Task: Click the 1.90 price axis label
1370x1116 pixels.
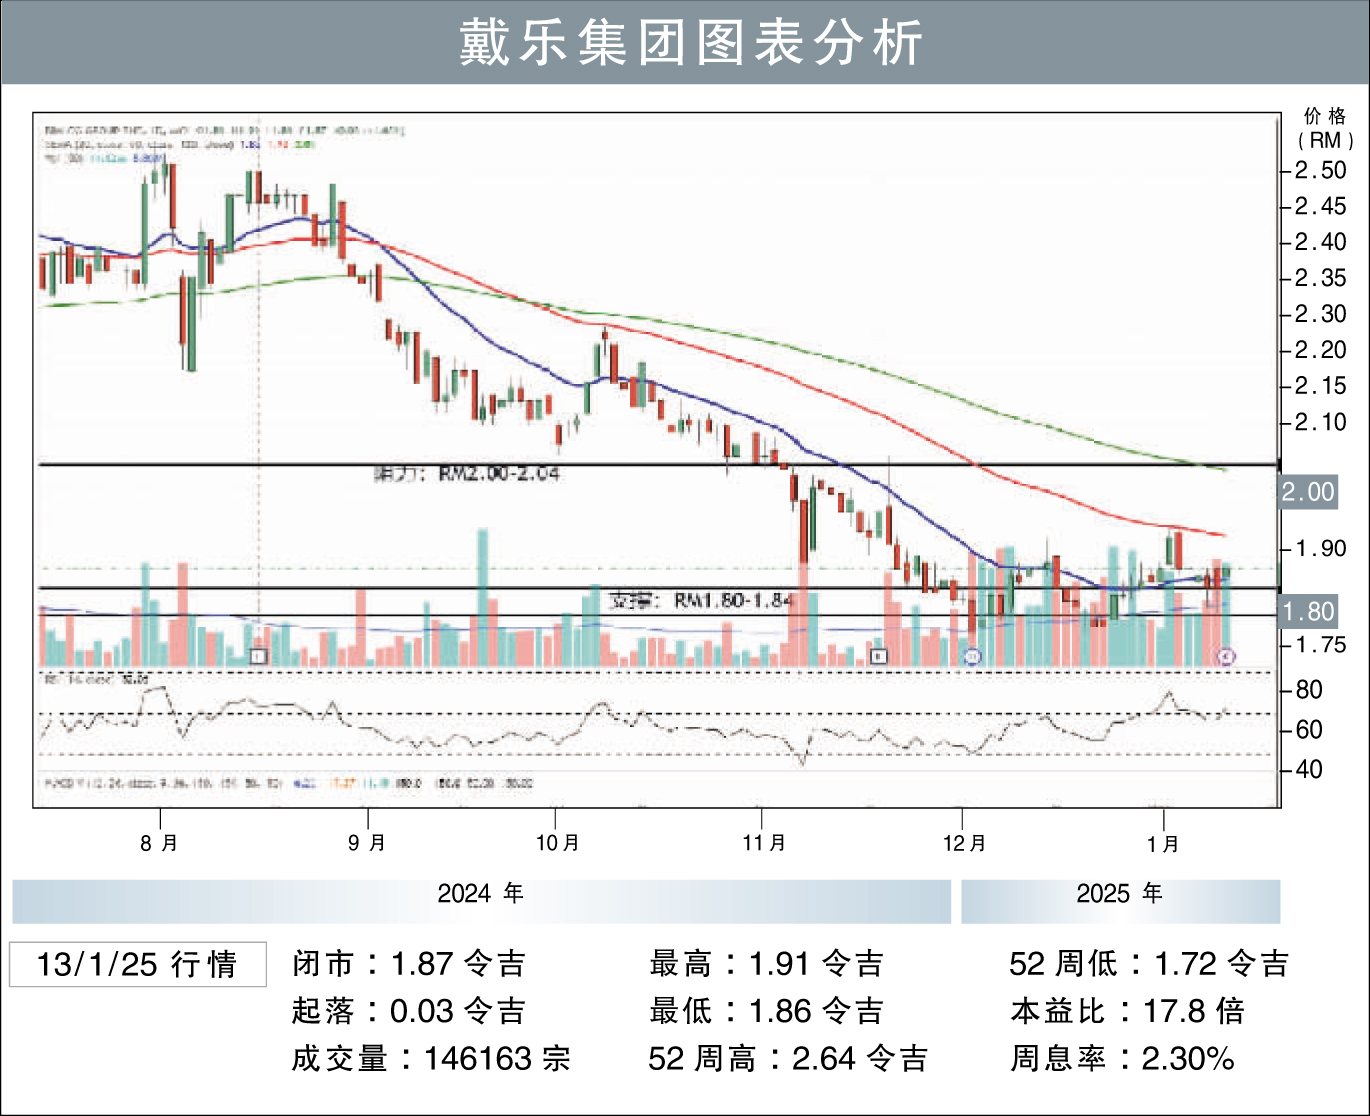Action: click(1321, 549)
